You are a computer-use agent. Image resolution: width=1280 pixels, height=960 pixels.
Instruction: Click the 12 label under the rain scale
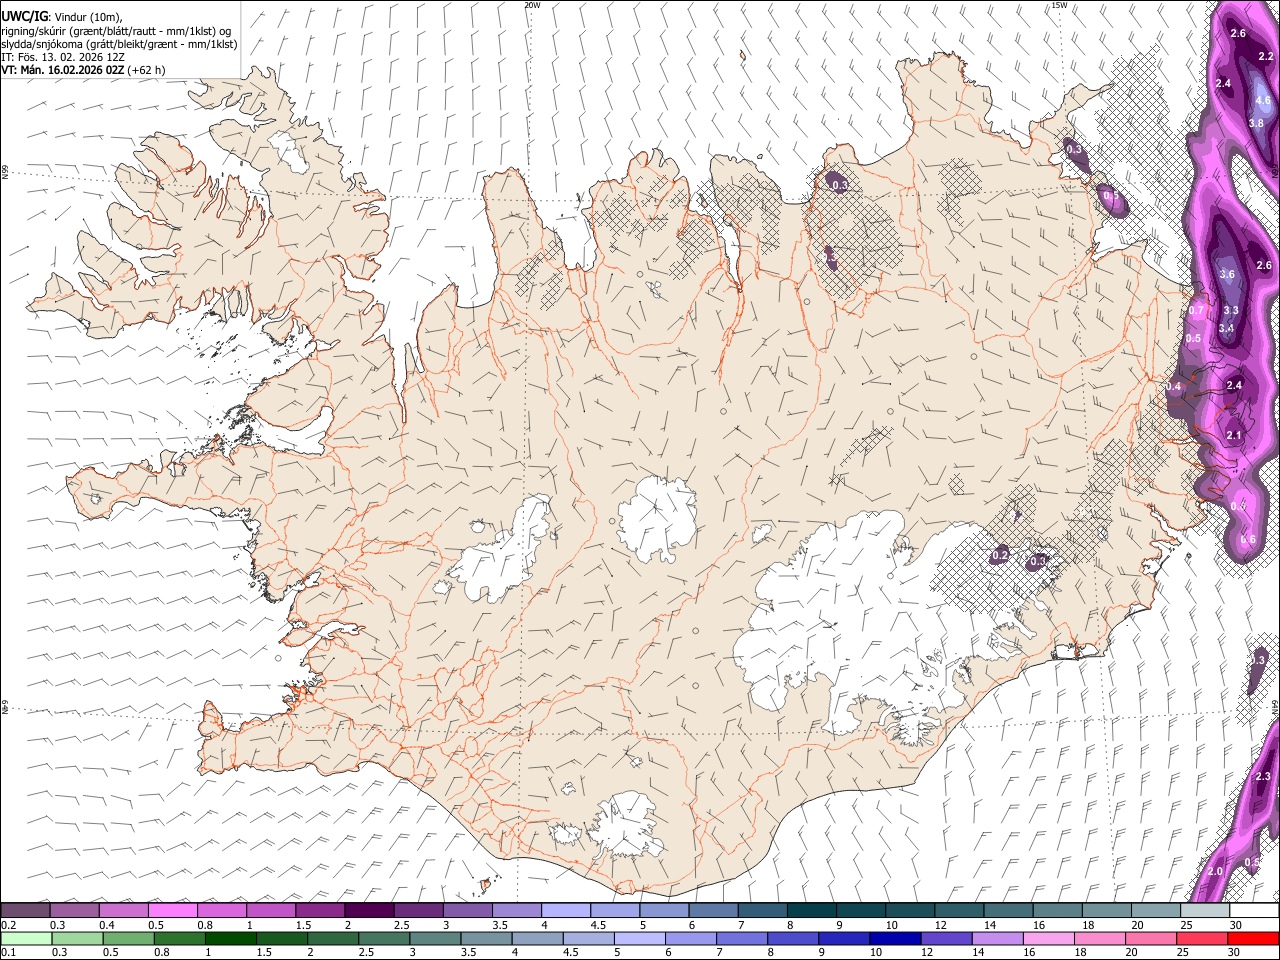[x=928, y=952]
